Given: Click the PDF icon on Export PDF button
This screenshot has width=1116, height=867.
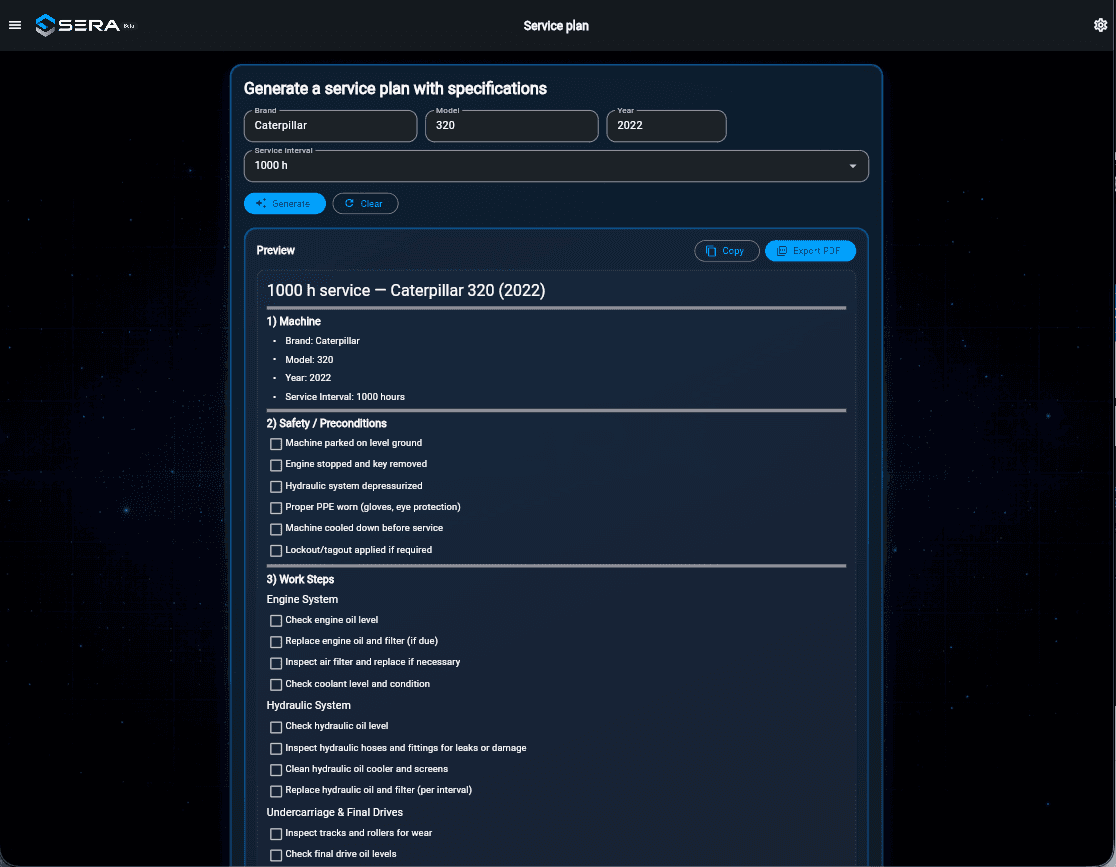Looking at the screenshot, I should (784, 250).
